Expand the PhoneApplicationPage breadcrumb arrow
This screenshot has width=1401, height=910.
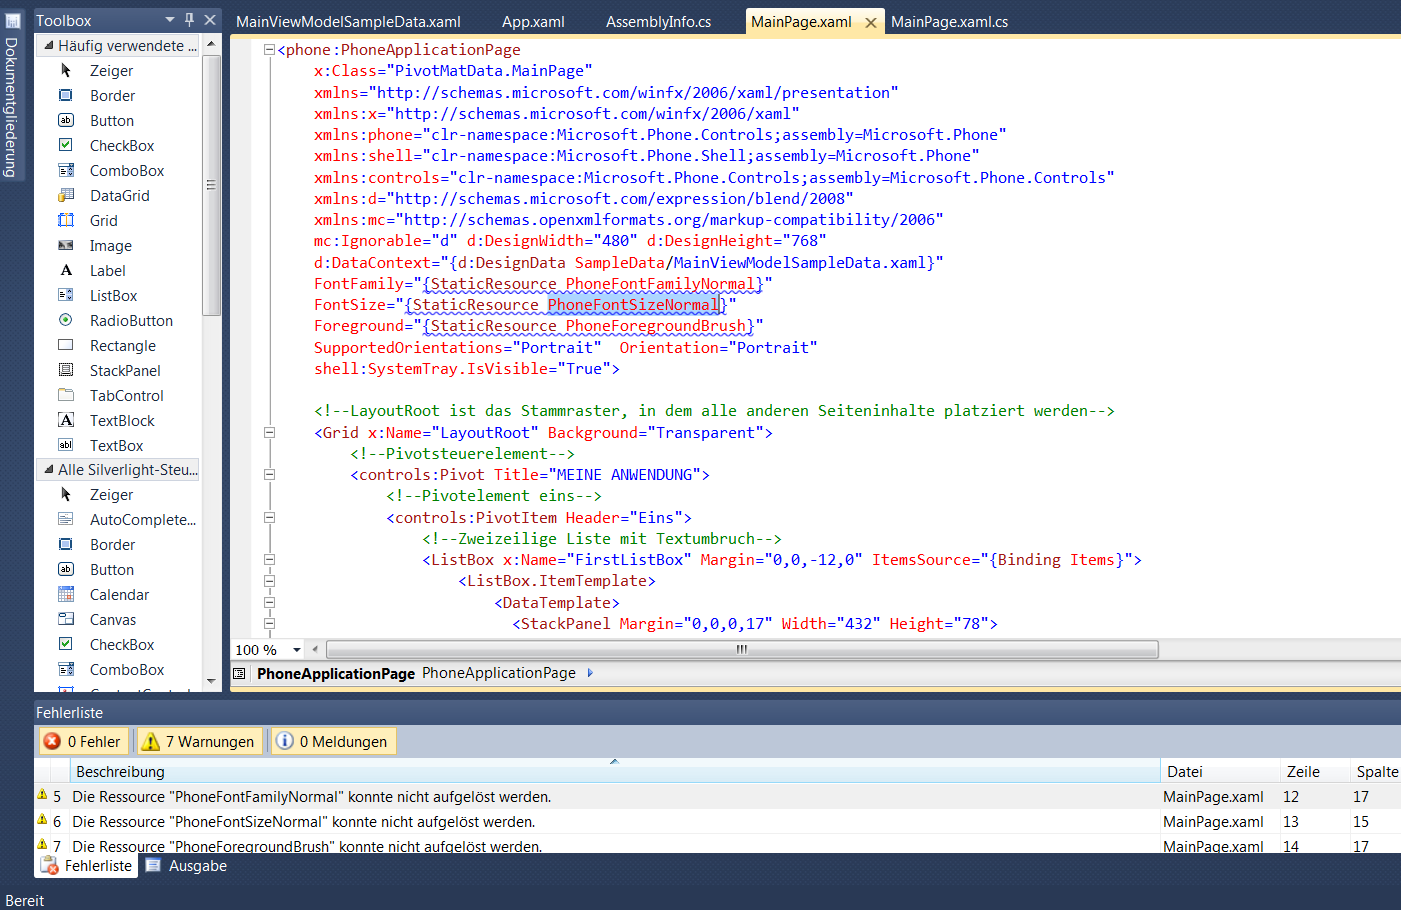click(590, 673)
